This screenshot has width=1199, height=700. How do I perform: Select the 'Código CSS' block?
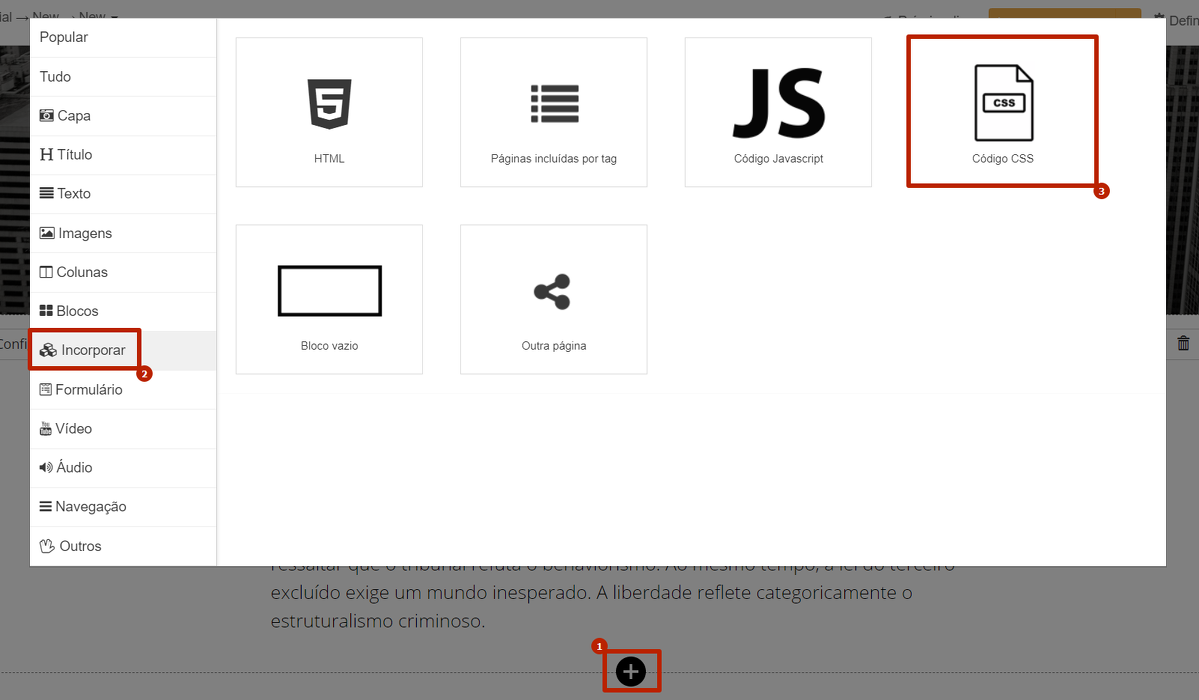coord(1002,112)
